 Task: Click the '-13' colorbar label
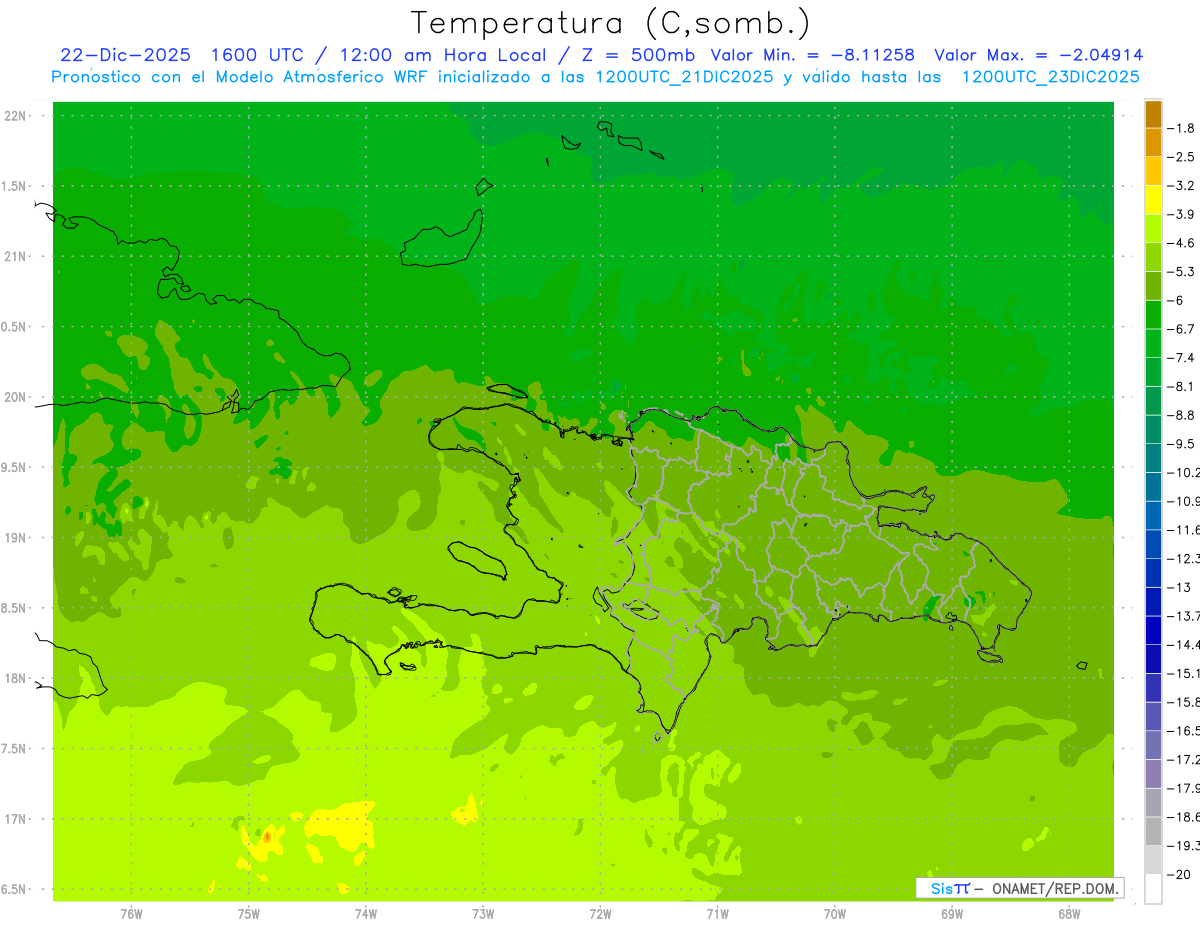(x=1179, y=587)
